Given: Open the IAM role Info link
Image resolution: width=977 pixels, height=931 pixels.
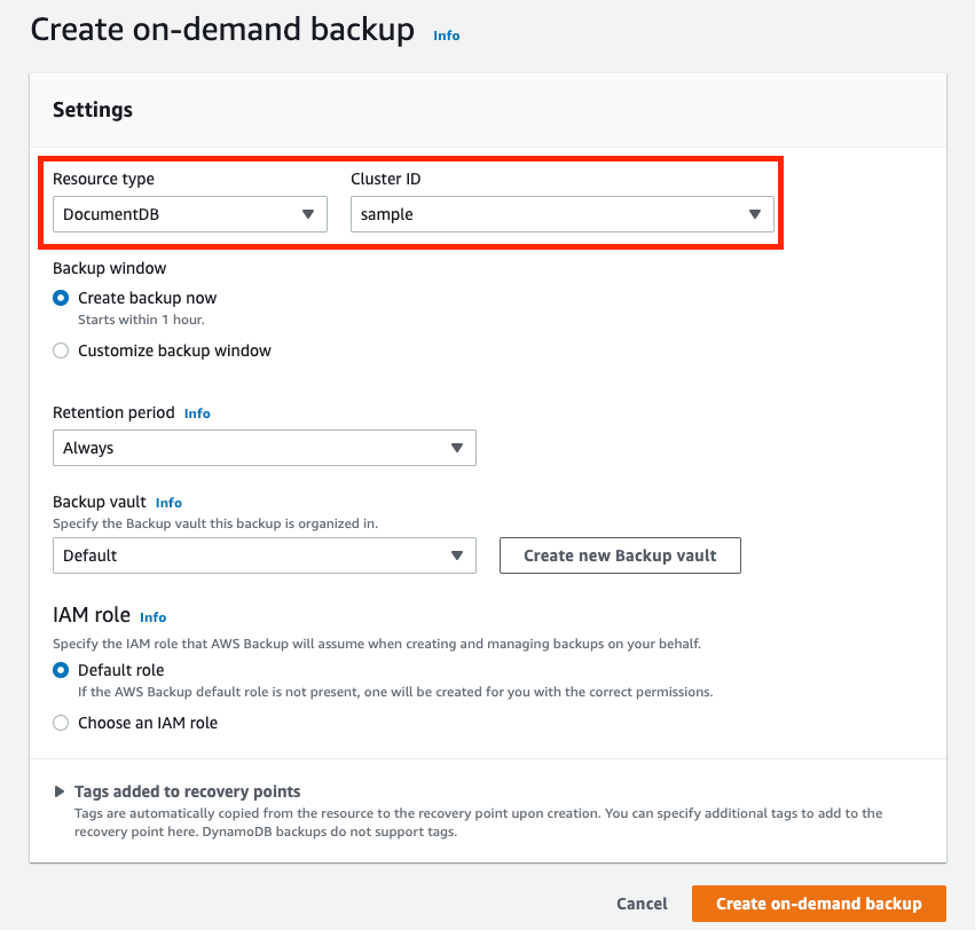Looking at the screenshot, I should [x=152, y=617].
